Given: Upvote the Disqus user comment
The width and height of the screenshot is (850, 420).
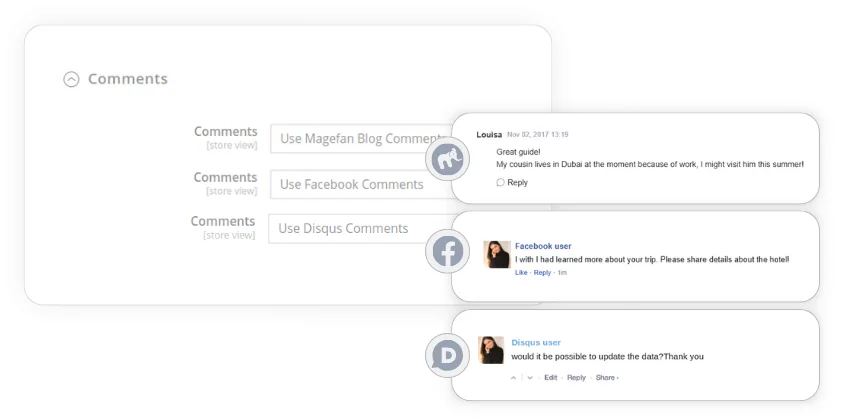Looking at the screenshot, I should coord(513,378).
